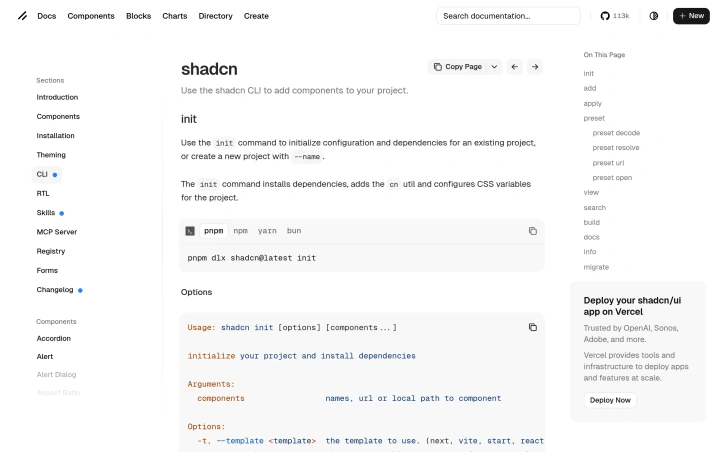Focus the Search documentation field
The image size is (724, 452).
[508, 16]
